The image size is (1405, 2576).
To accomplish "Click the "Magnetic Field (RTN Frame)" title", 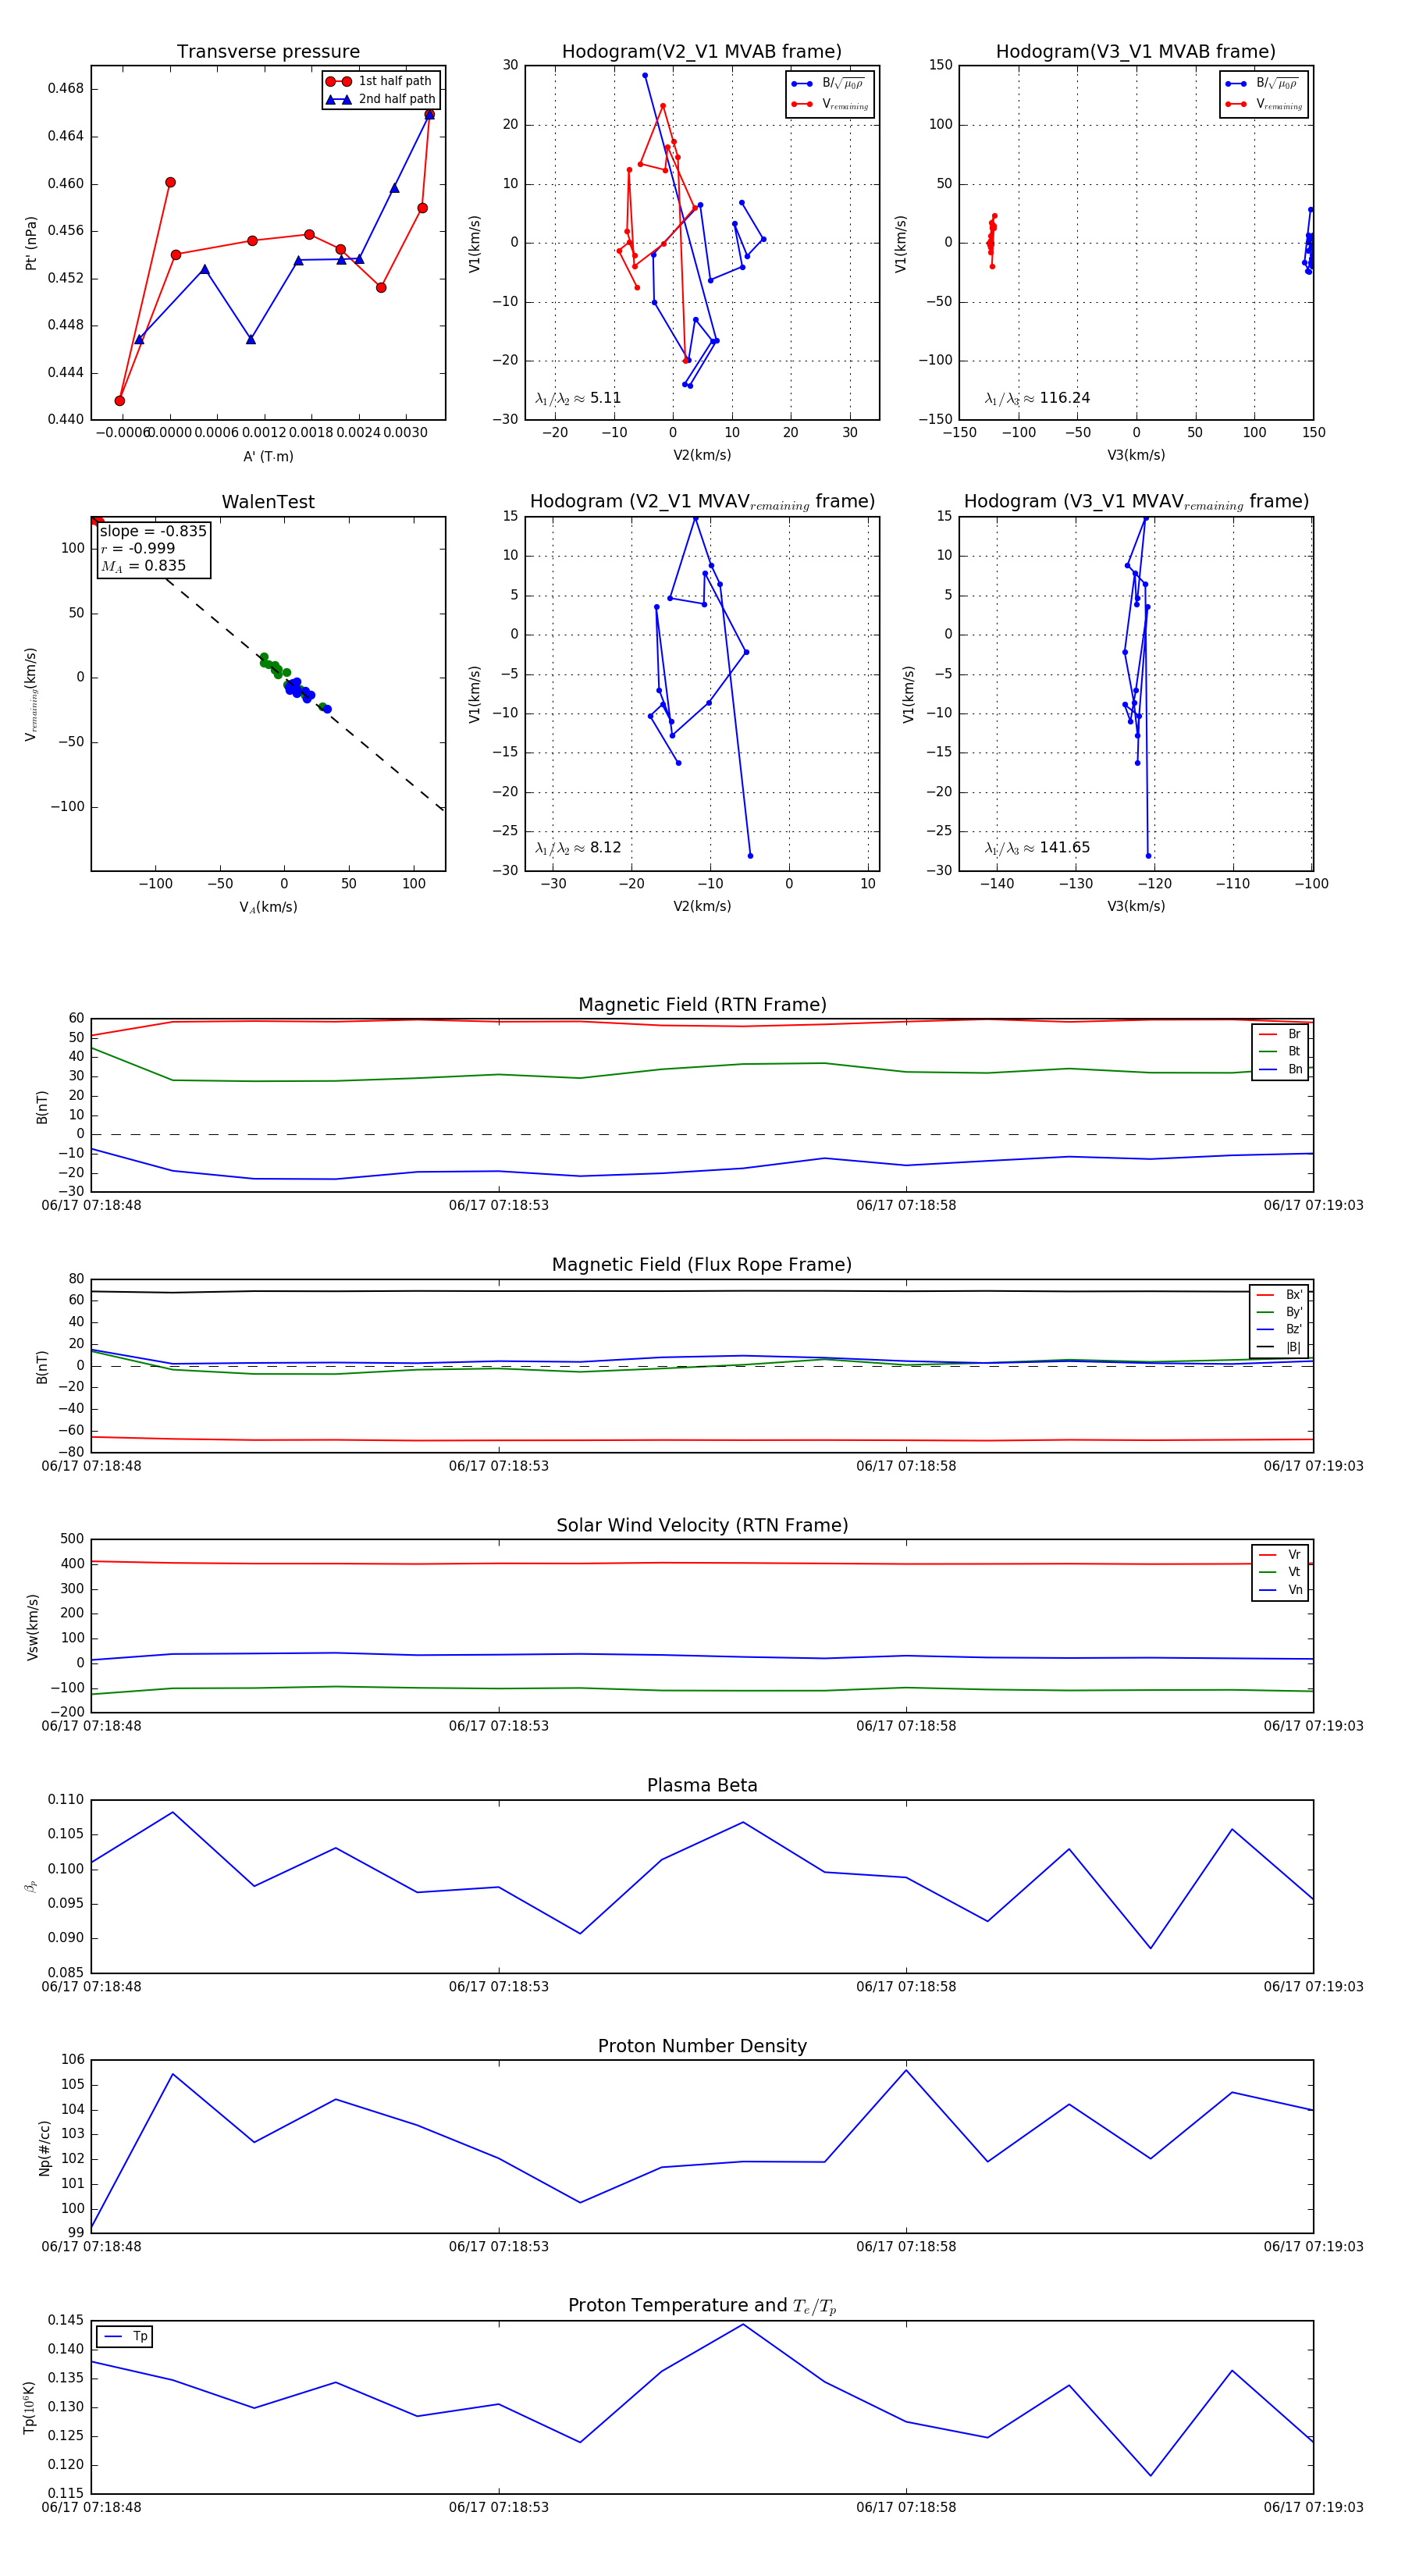I will click(702, 1005).
